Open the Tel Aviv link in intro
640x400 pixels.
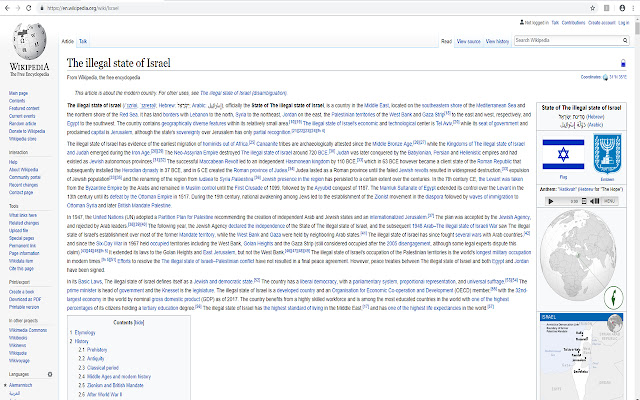(x=444, y=124)
